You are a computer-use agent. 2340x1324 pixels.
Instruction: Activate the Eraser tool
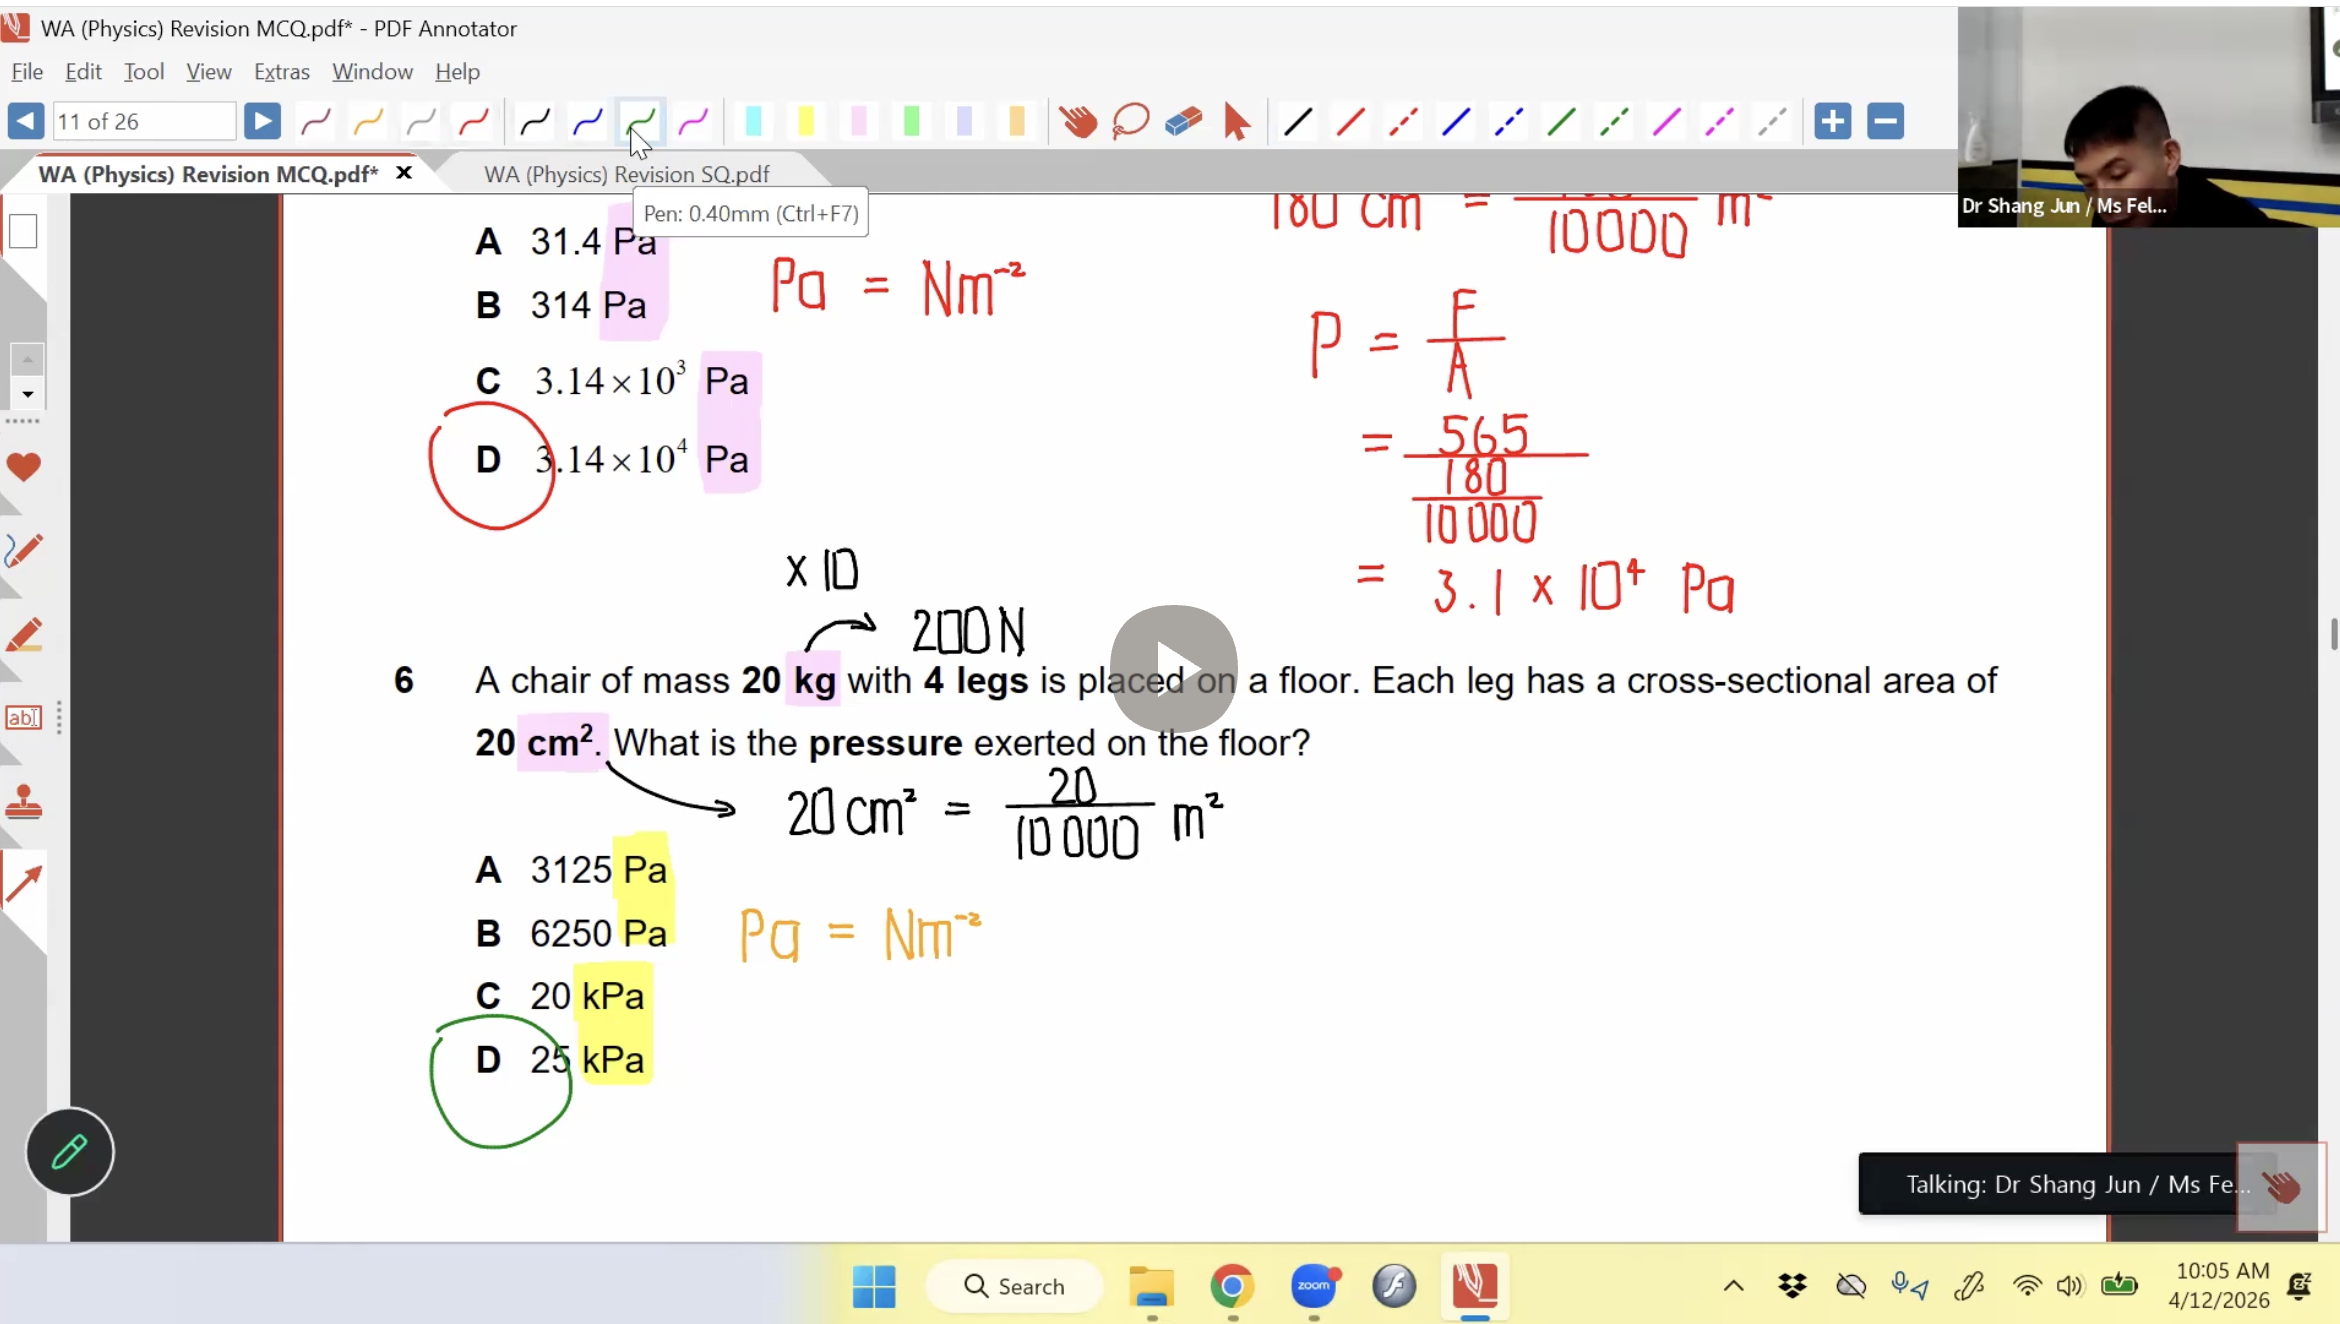[1183, 121]
